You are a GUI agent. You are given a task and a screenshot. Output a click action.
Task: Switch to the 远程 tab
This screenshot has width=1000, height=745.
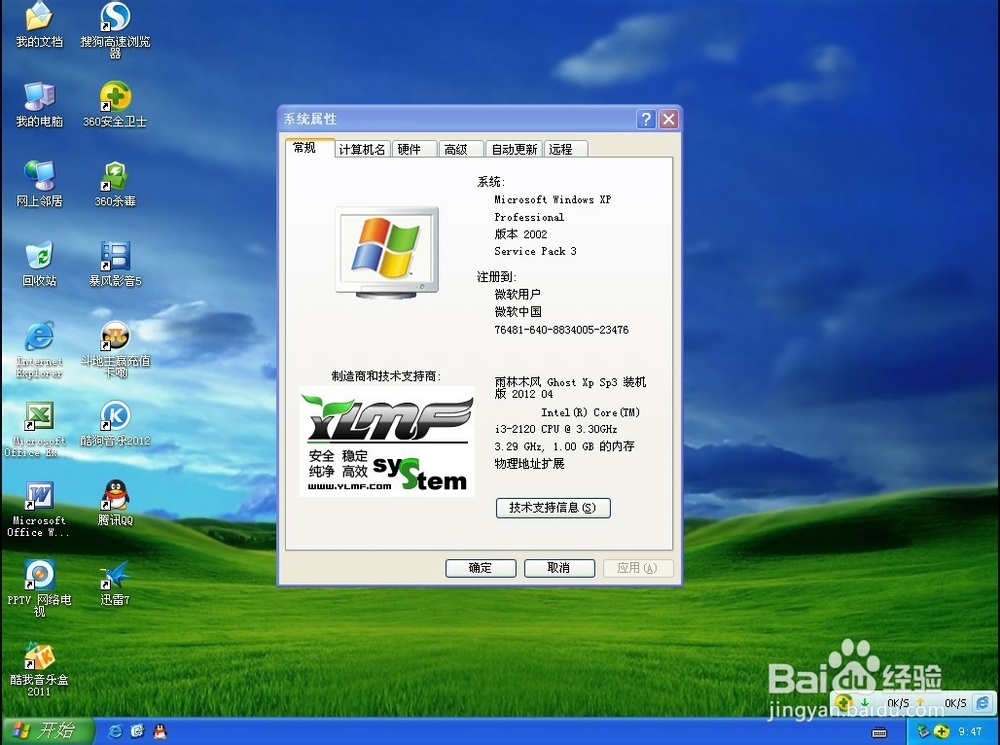566,149
